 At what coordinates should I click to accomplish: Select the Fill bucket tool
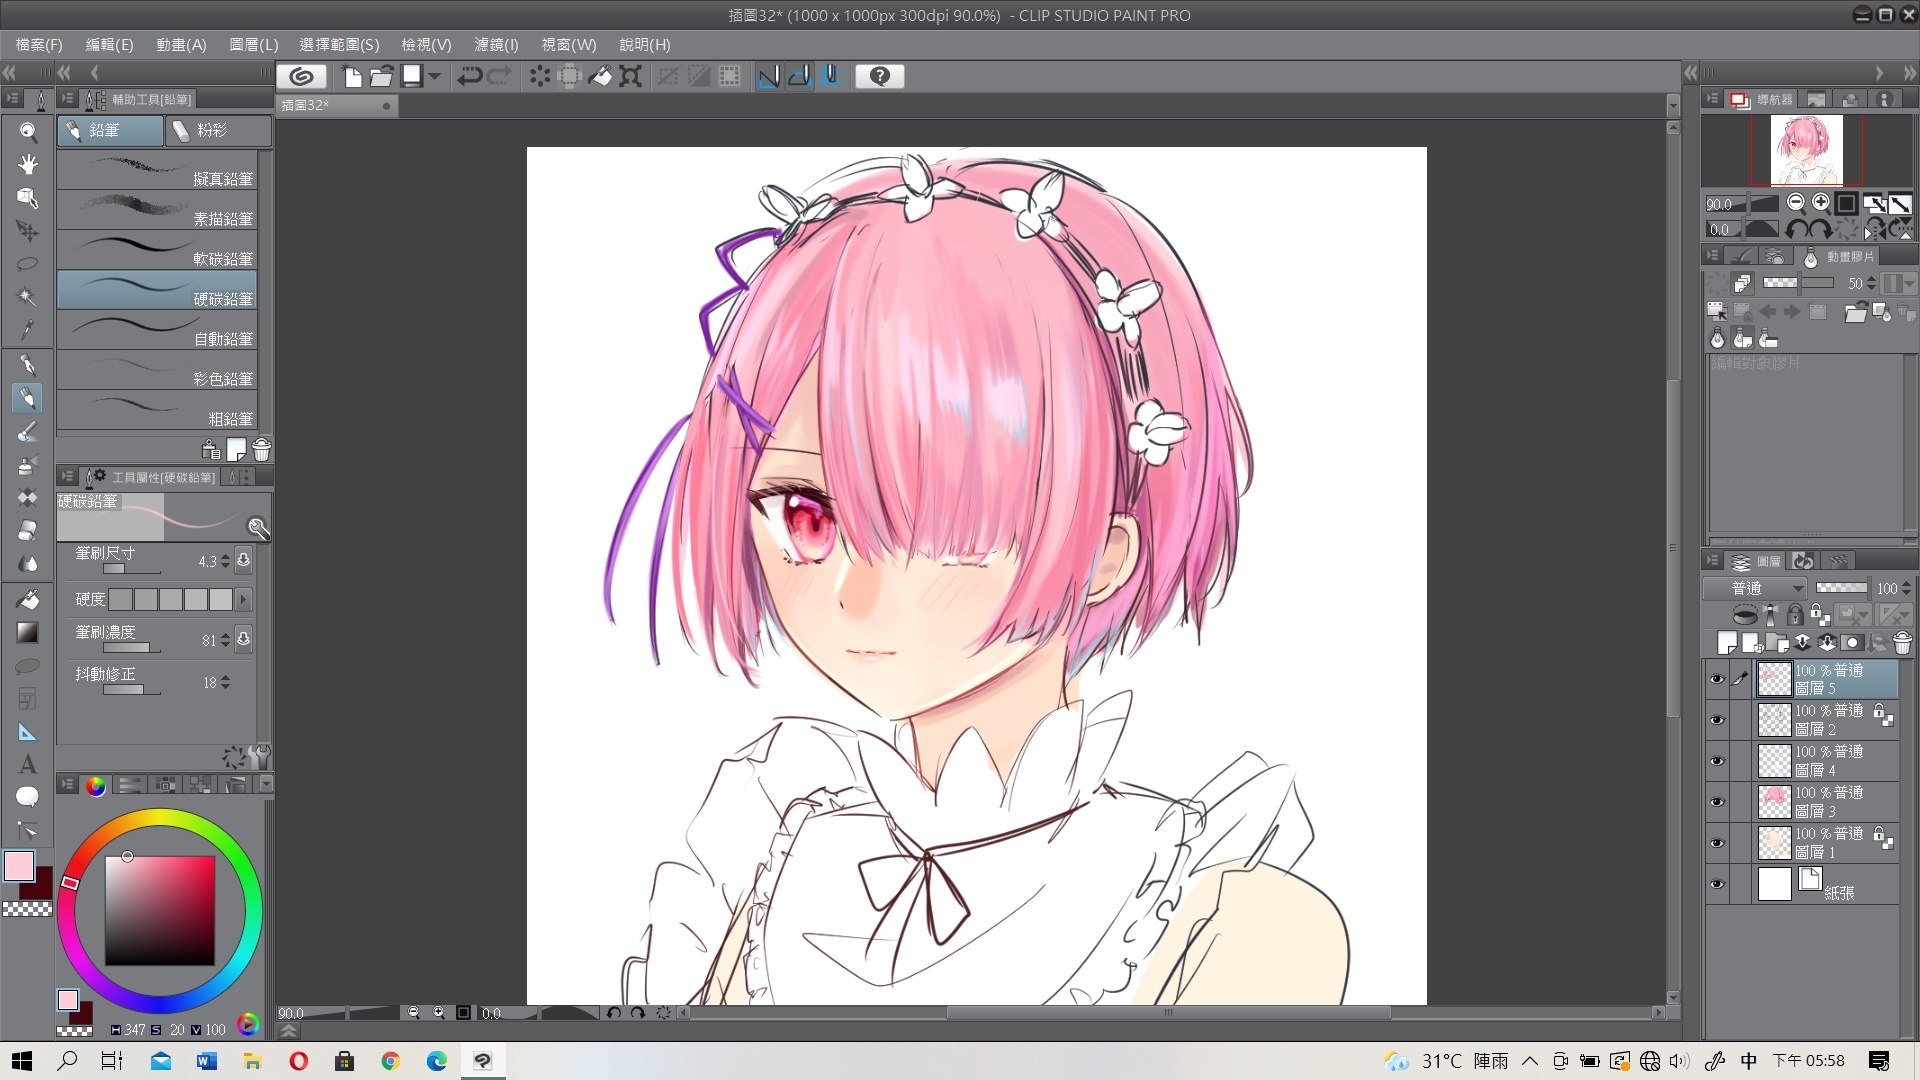pyautogui.click(x=28, y=599)
